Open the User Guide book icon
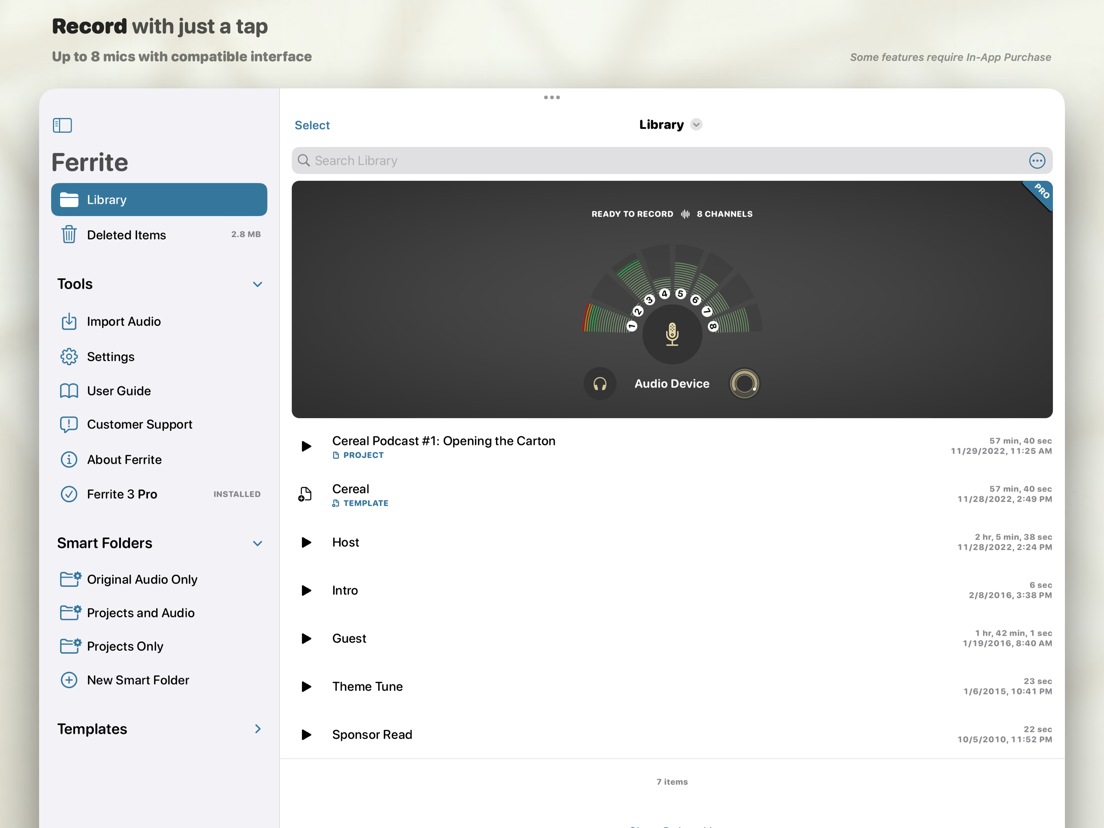Image resolution: width=1104 pixels, height=828 pixels. pos(69,391)
